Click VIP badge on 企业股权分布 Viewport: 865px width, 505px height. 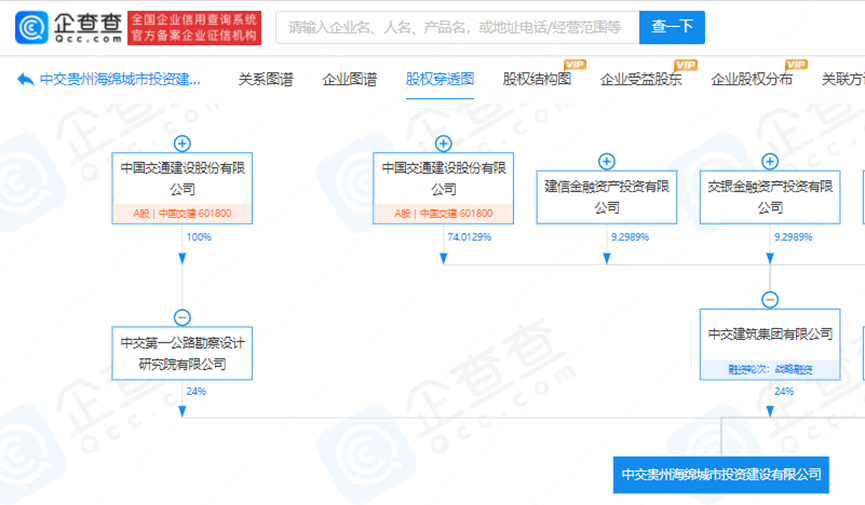click(x=796, y=65)
